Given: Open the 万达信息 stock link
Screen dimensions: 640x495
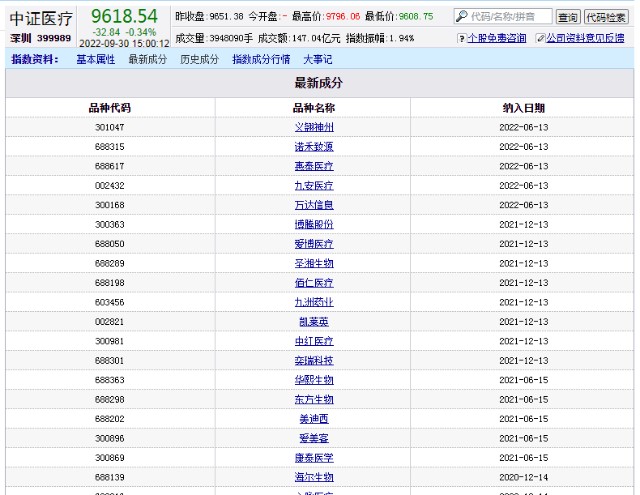Looking at the screenshot, I should (x=313, y=205).
